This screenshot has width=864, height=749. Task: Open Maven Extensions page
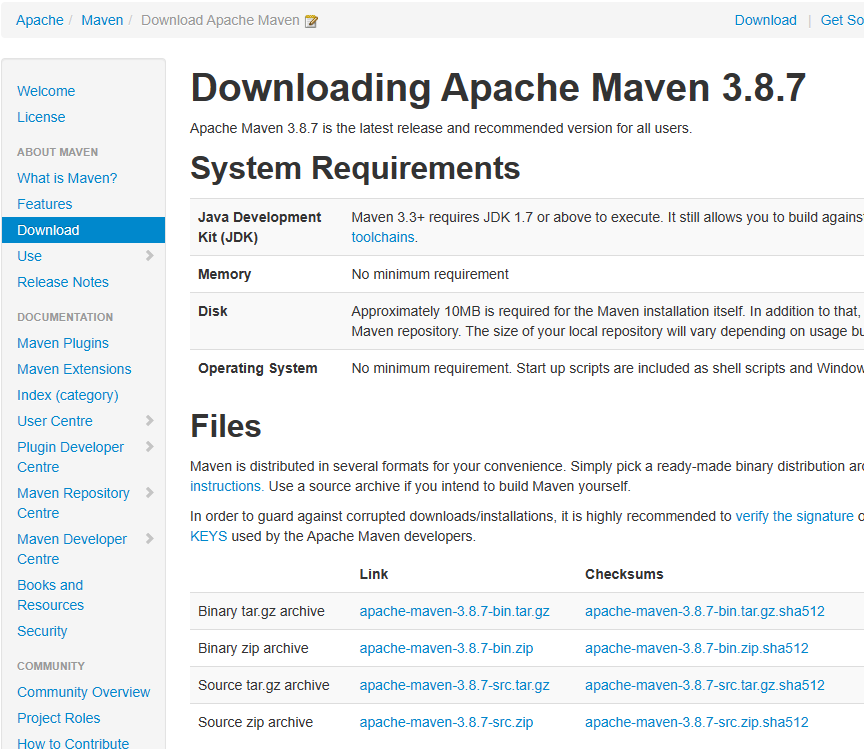pos(74,369)
